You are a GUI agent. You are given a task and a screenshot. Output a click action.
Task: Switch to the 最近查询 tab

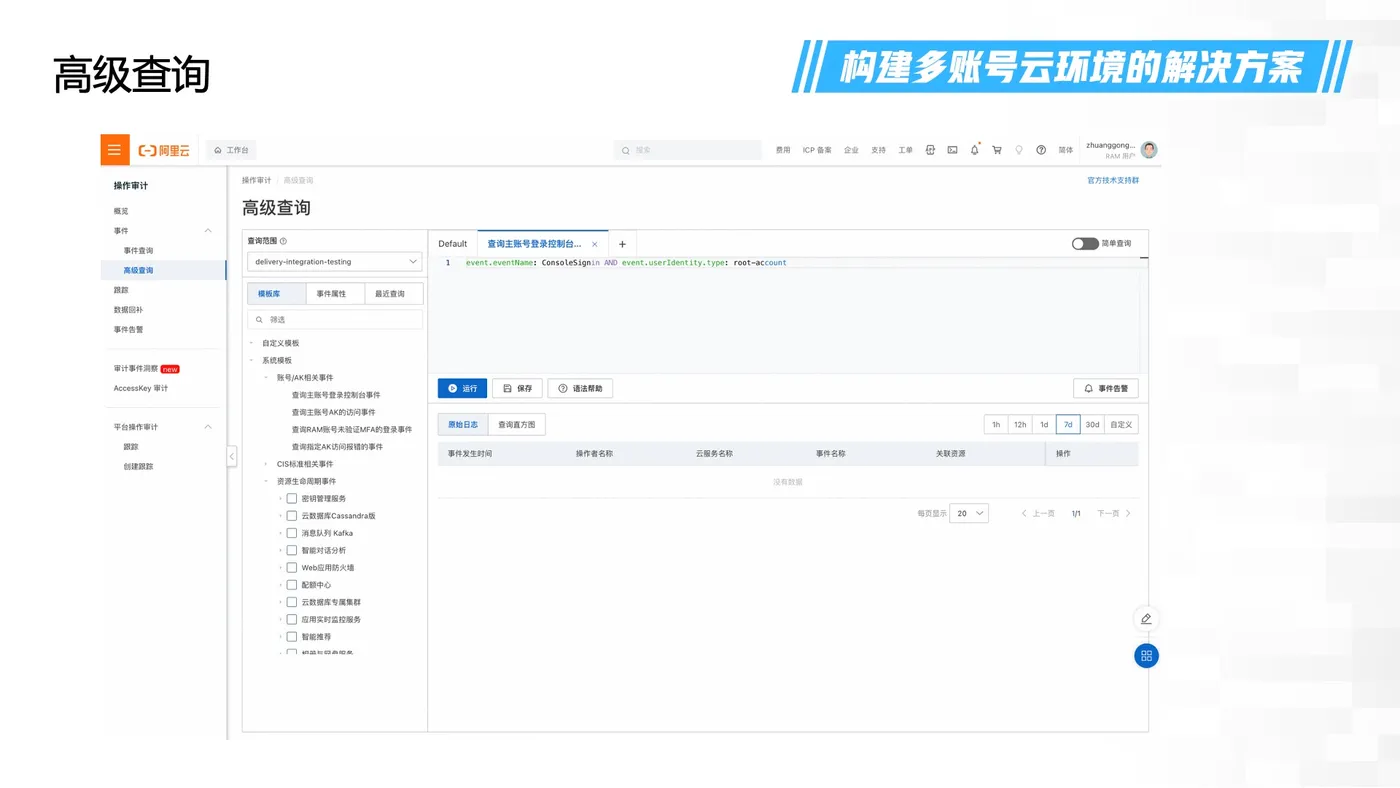coord(393,294)
